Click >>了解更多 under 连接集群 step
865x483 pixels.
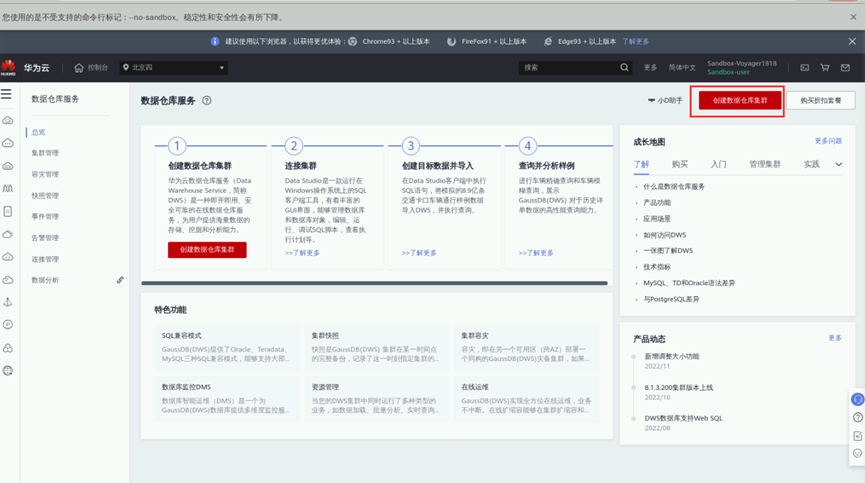[x=302, y=253]
